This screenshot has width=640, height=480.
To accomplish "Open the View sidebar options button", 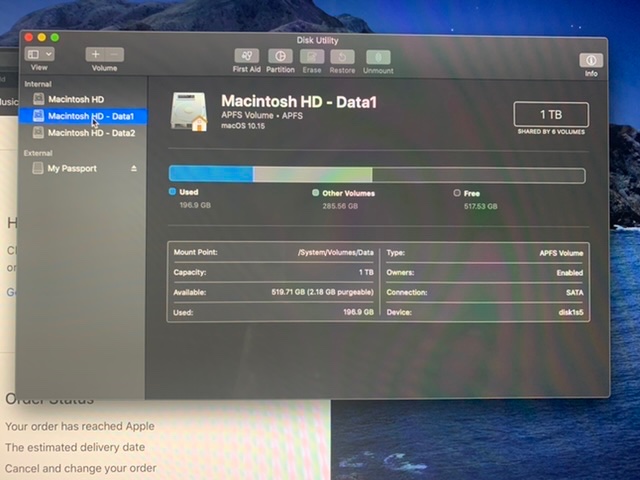I will click(x=39, y=54).
